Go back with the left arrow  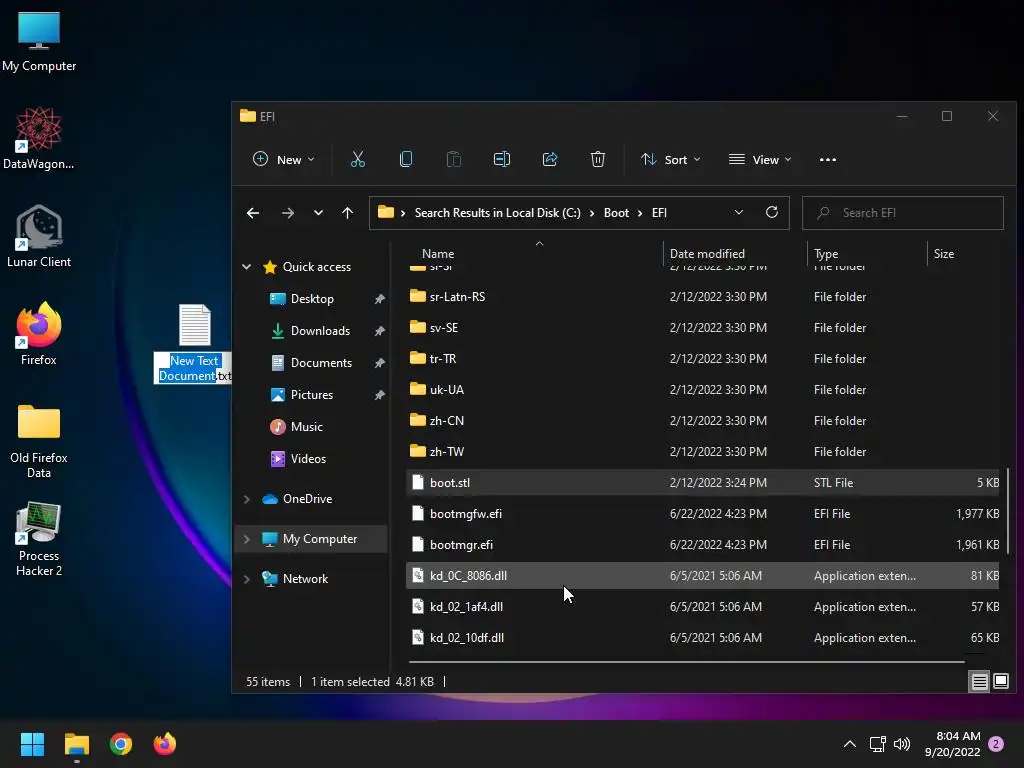click(x=253, y=213)
